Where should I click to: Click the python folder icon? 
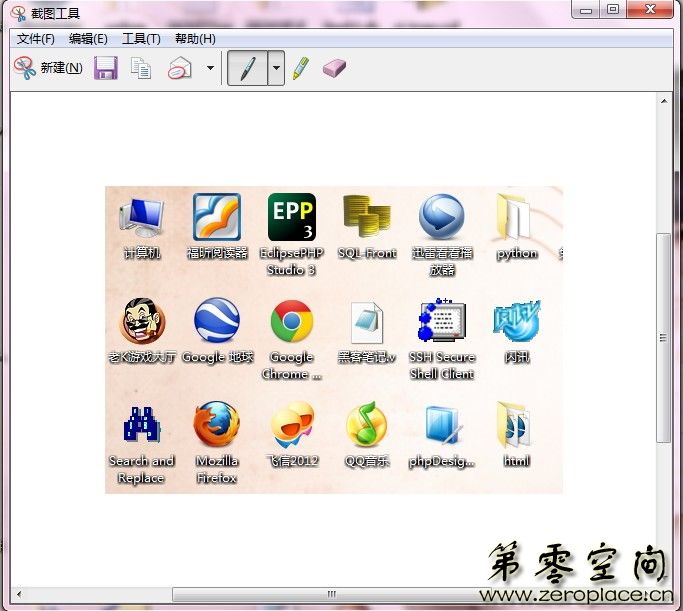click(x=514, y=217)
